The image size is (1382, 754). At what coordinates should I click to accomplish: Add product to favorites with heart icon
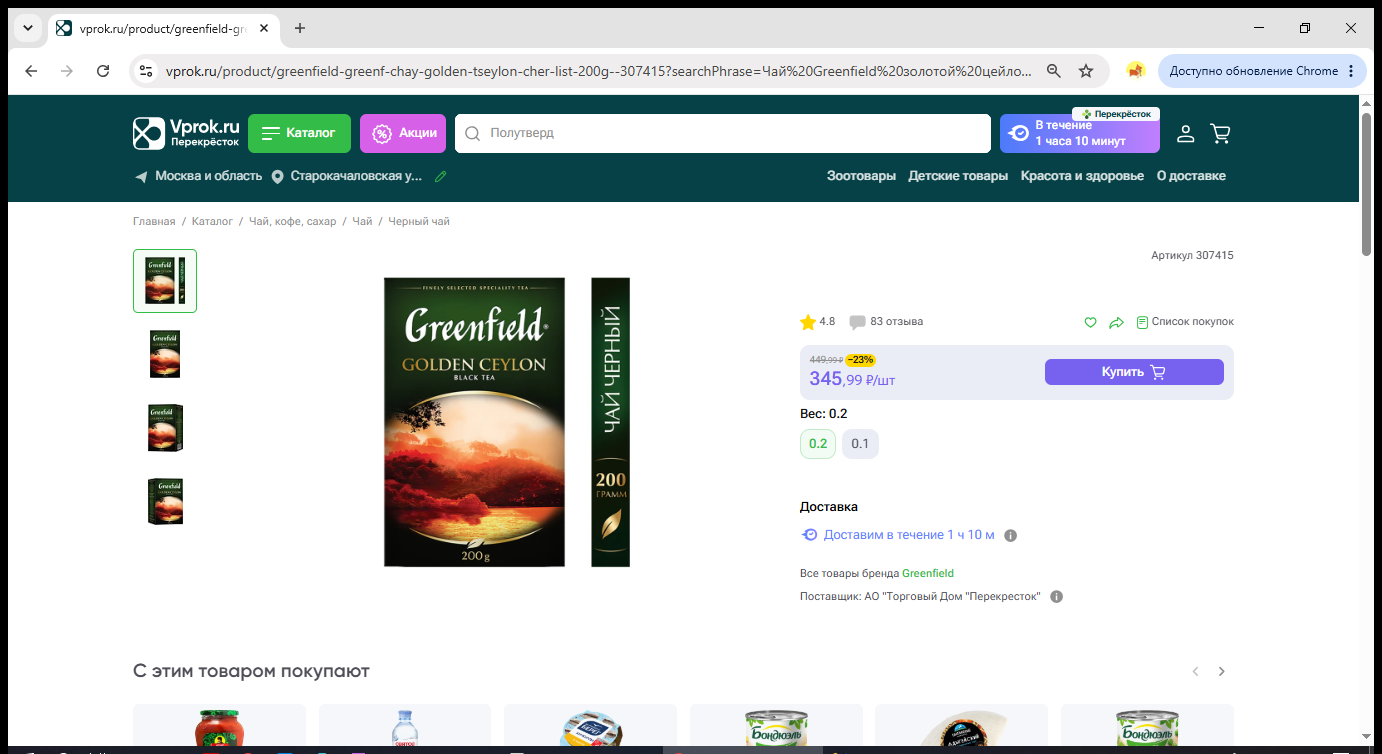(x=1091, y=322)
